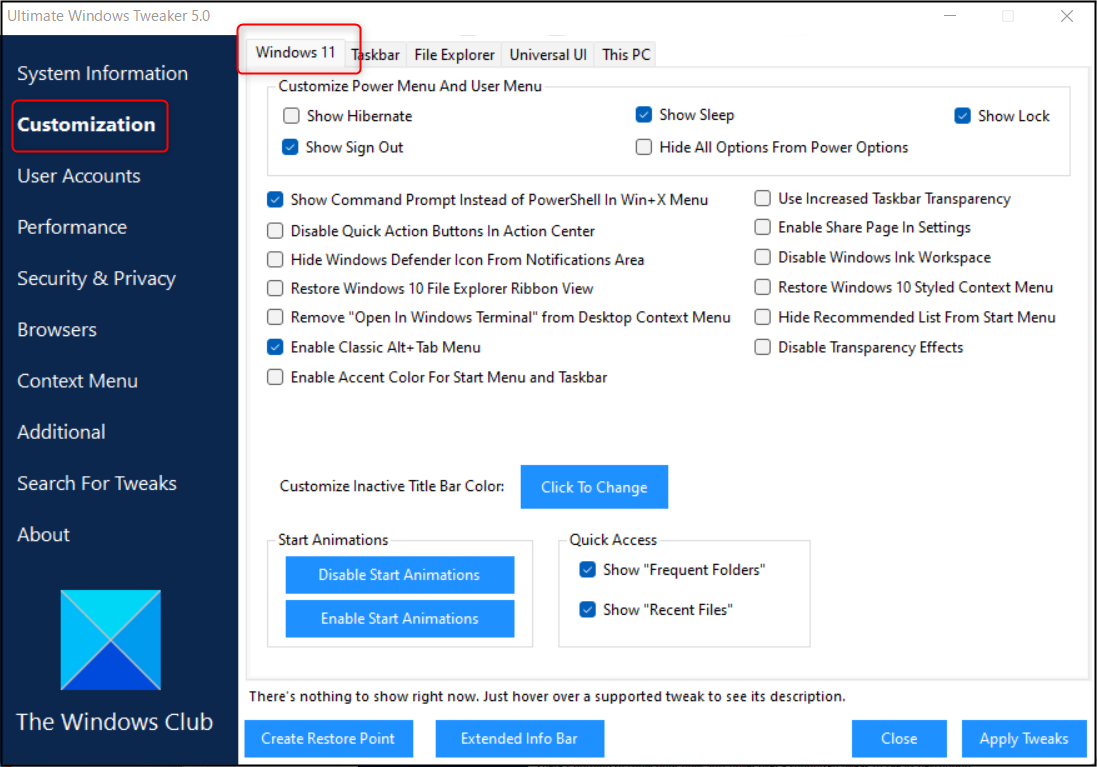This screenshot has height=767, width=1097.
Task: Toggle Show Command Prompt Instead of PowerShell
Action: (275, 199)
